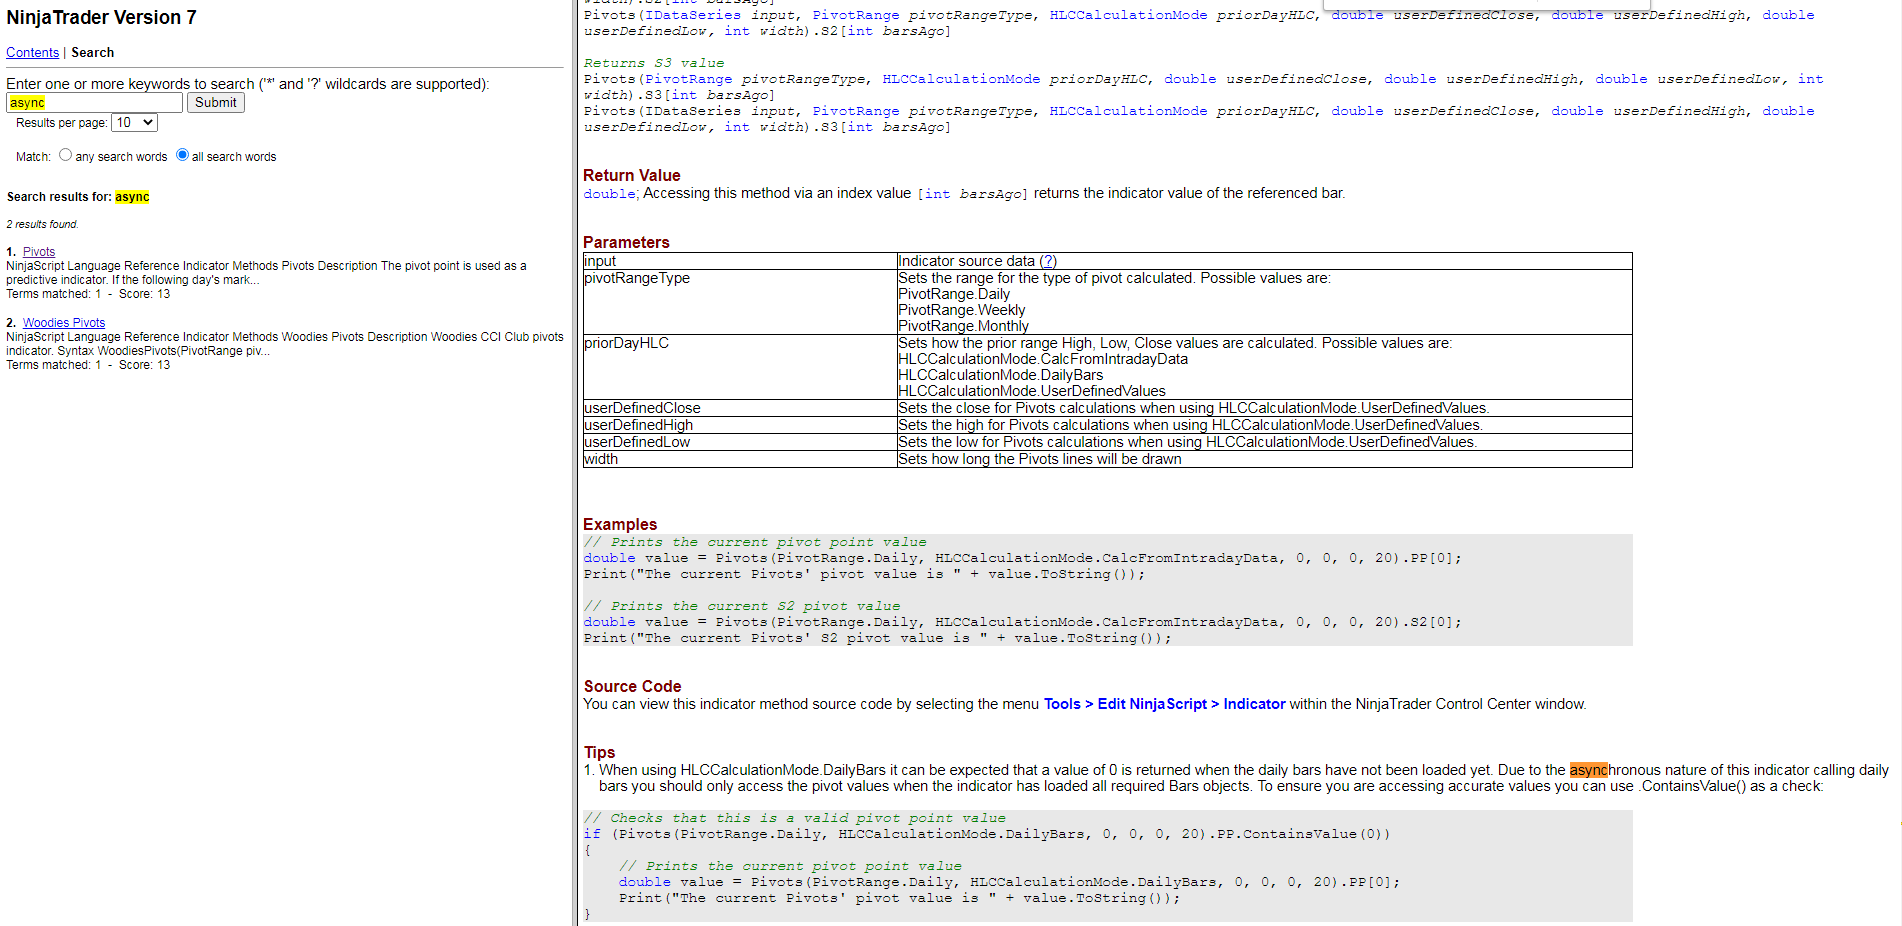Click the 'Source Code' heading

[632, 687]
